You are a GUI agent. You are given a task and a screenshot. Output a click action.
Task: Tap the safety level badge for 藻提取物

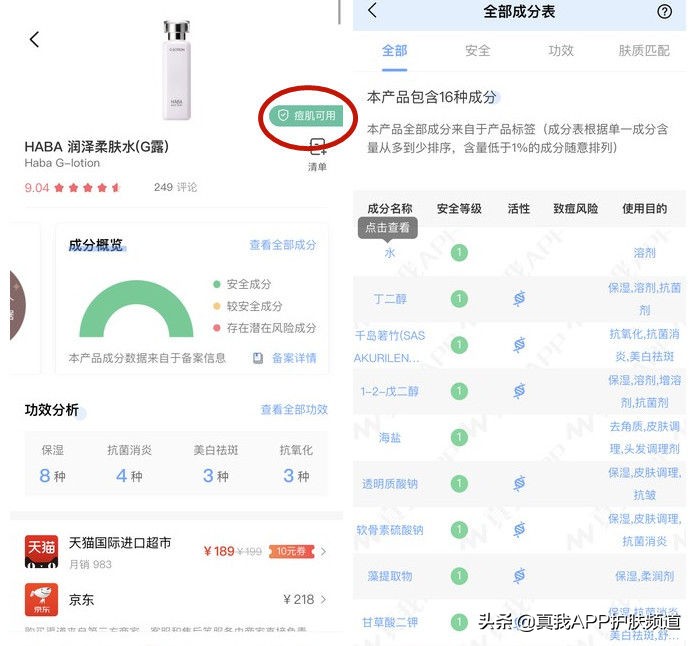coord(459,576)
